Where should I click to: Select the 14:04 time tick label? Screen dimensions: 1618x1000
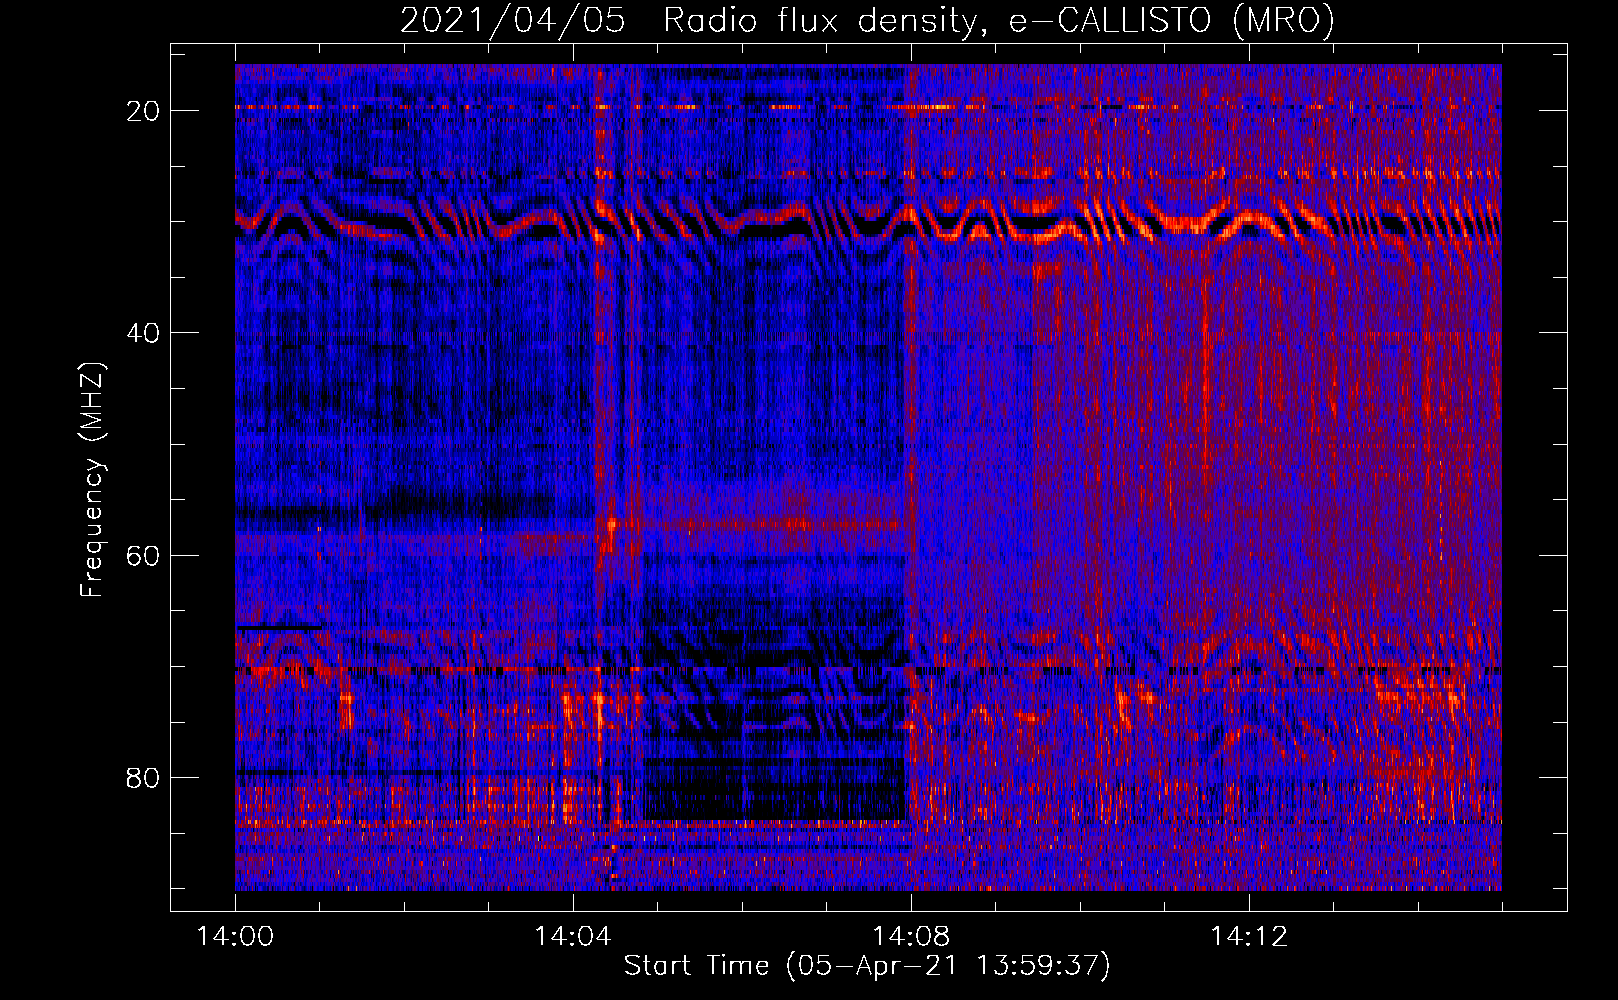tap(572, 937)
